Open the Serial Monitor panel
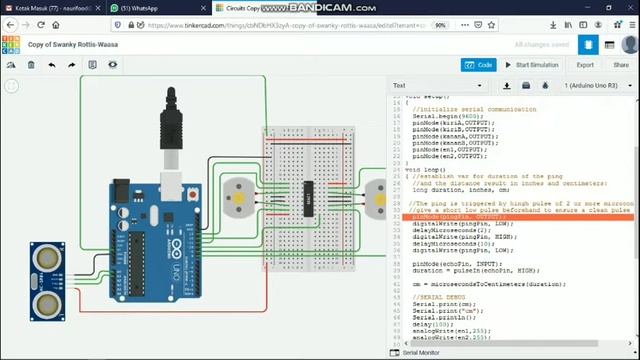Screen dimensions: 640x360 pyautogui.click(x=415, y=353)
